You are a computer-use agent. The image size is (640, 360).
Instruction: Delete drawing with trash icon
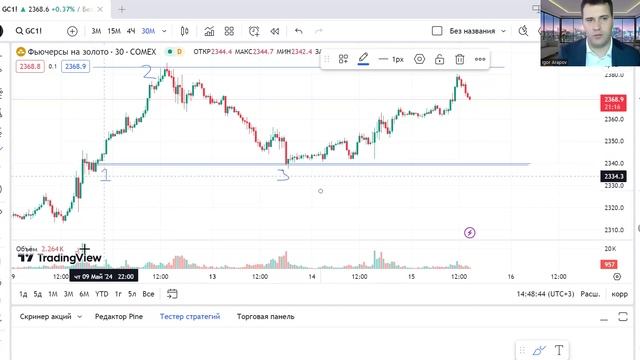coord(460,59)
